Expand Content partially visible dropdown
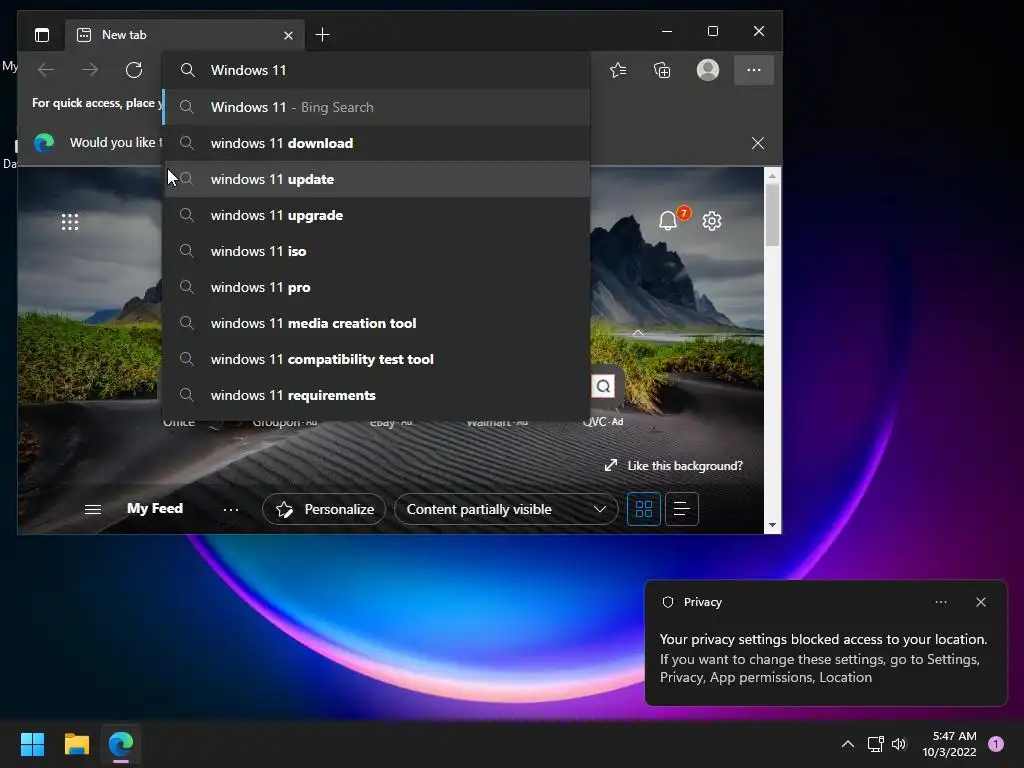This screenshot has width=1024, height=768. pos(506,509)
